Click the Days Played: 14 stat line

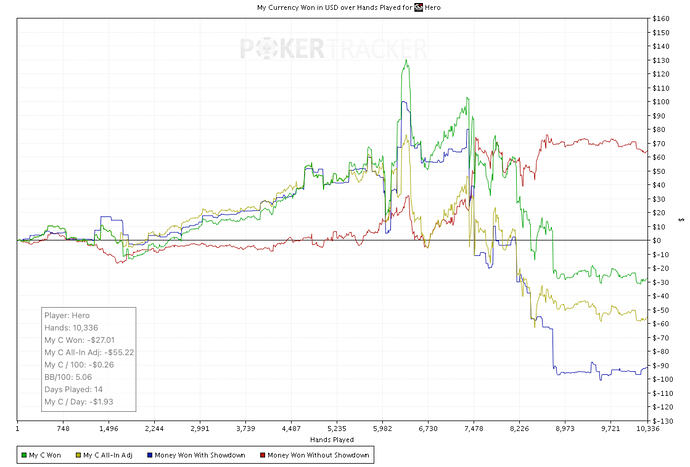click(x=73, y=390)
